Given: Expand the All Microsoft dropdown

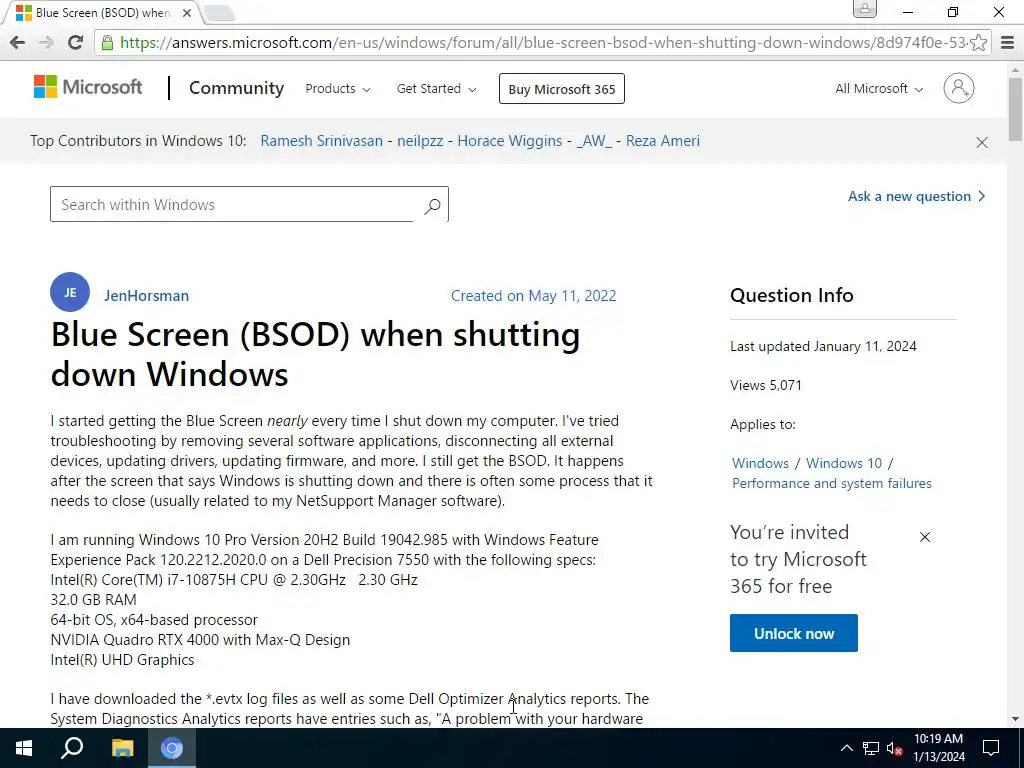Looking at the screenshot, I should (879, 89).
